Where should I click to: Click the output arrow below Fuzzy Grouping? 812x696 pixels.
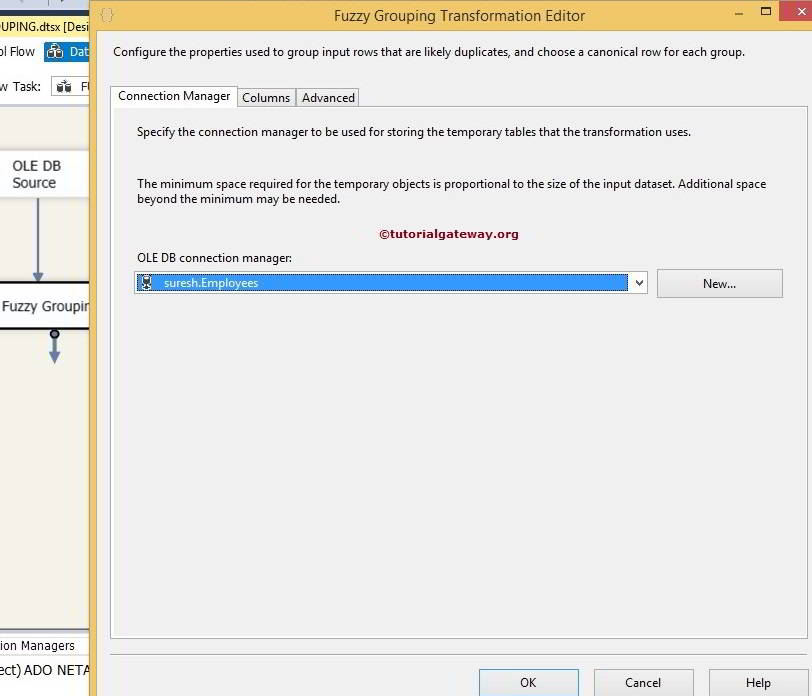[x=53, y=346]
